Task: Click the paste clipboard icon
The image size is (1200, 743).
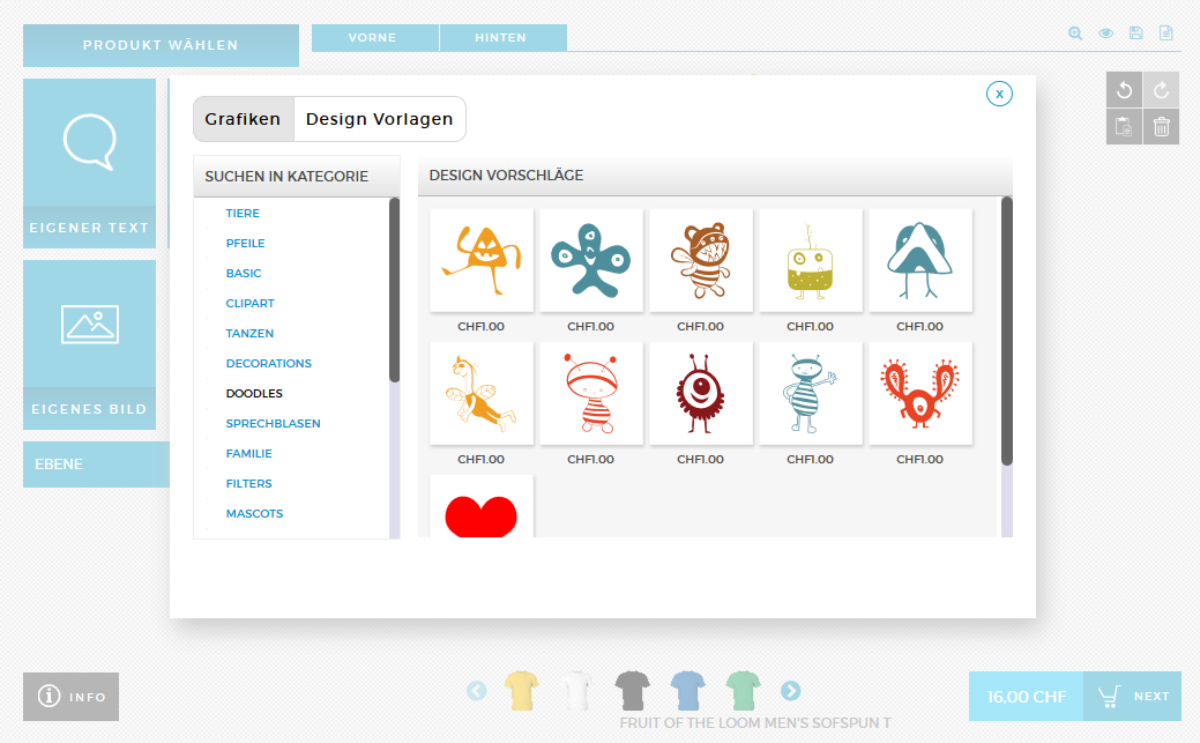Action: 1124,127
